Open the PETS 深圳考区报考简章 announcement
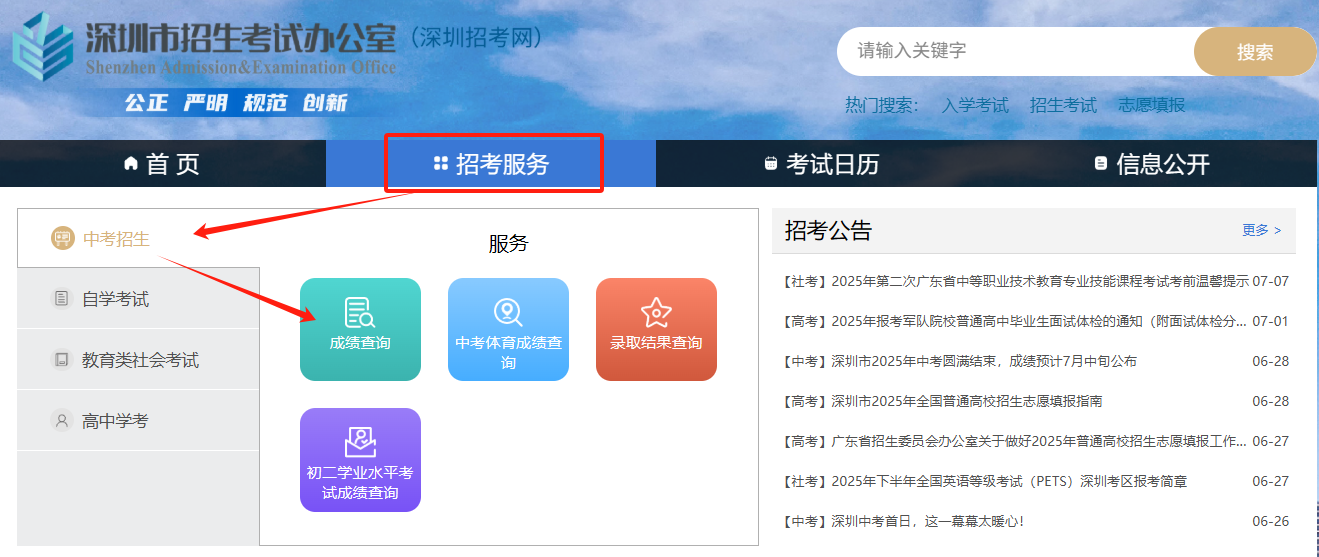 coord(1010,481)
